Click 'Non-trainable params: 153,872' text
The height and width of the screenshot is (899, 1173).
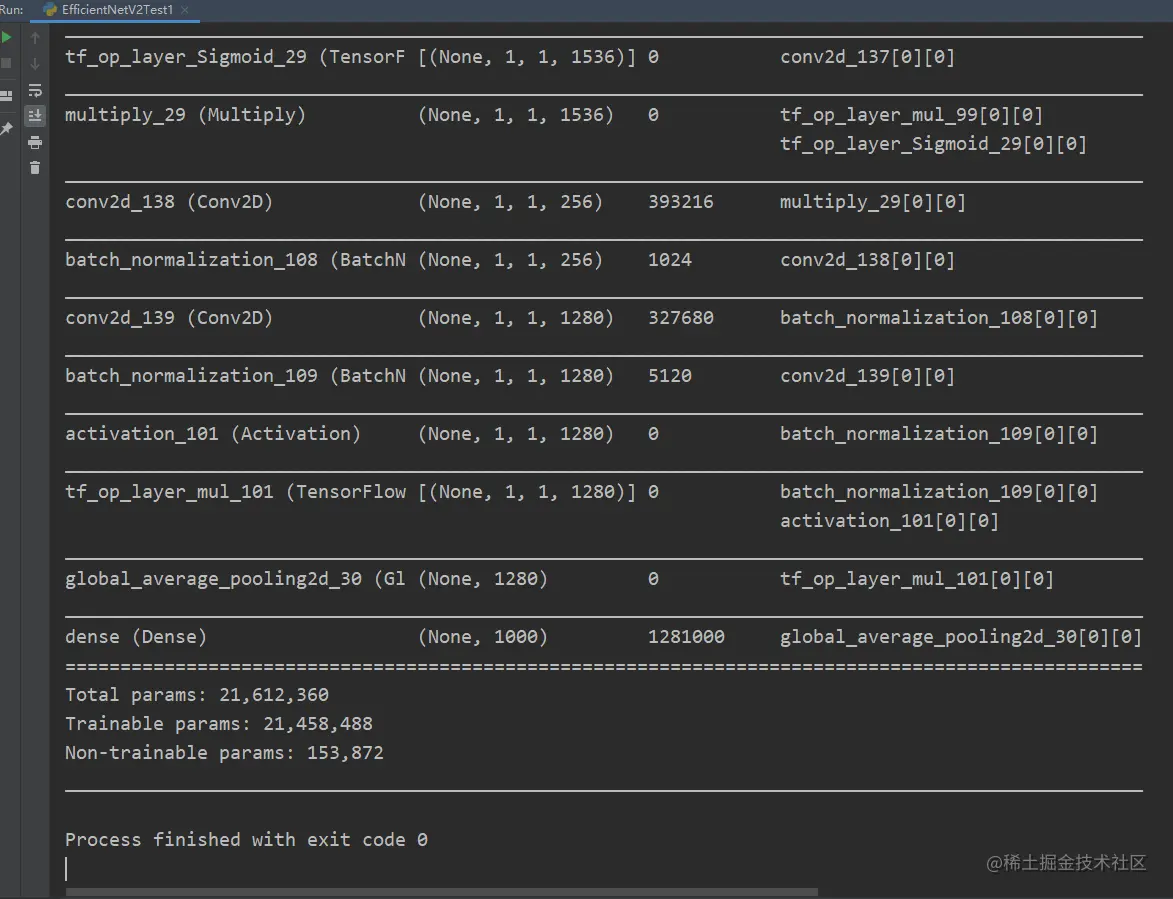click(x=224, y=752)
